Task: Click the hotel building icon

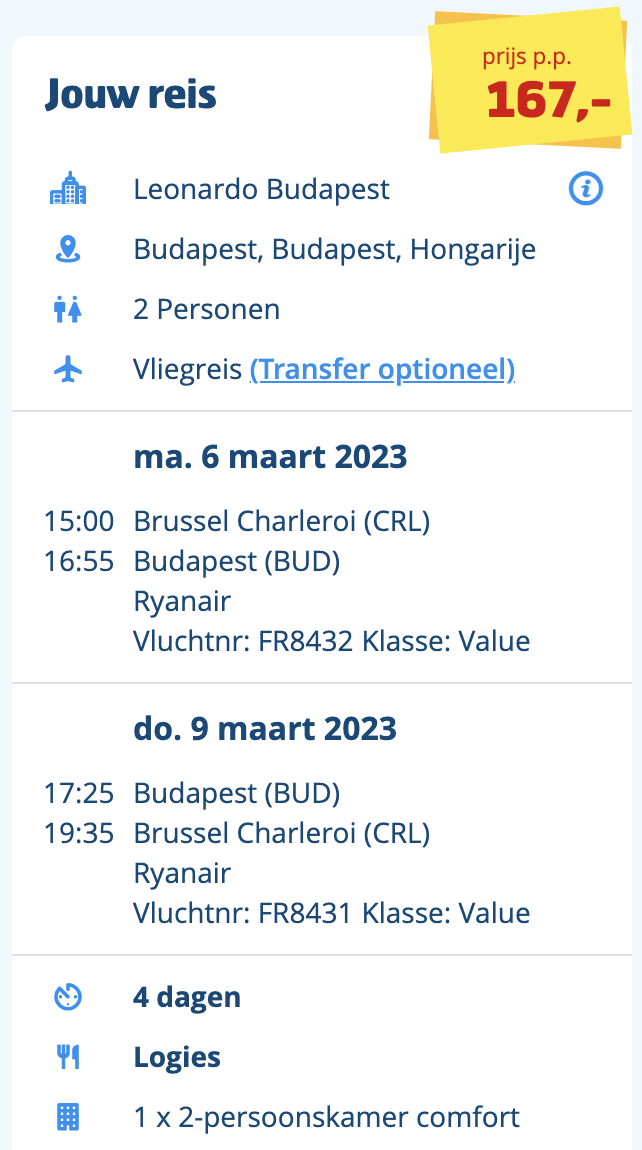Action: (68, 188)
